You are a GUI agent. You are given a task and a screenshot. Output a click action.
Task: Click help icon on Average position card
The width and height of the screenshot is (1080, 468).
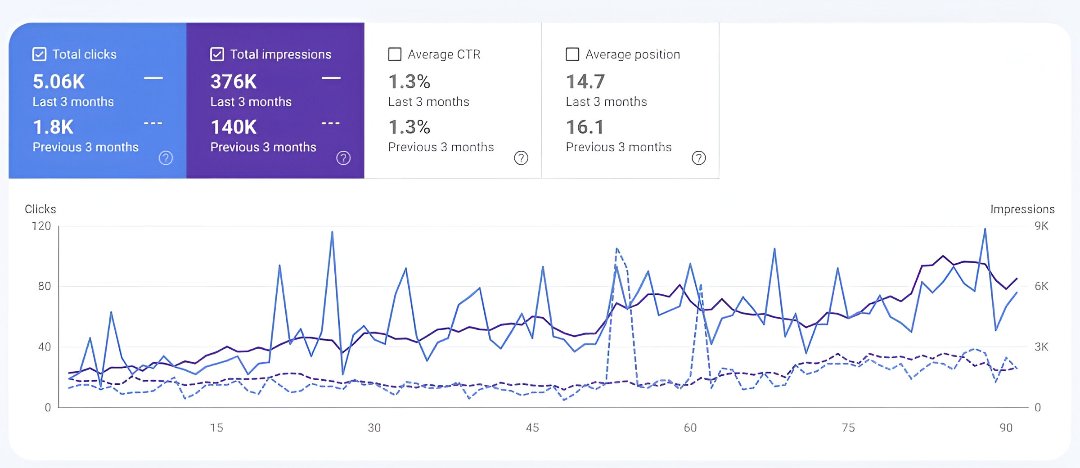[x=699, y=158]
